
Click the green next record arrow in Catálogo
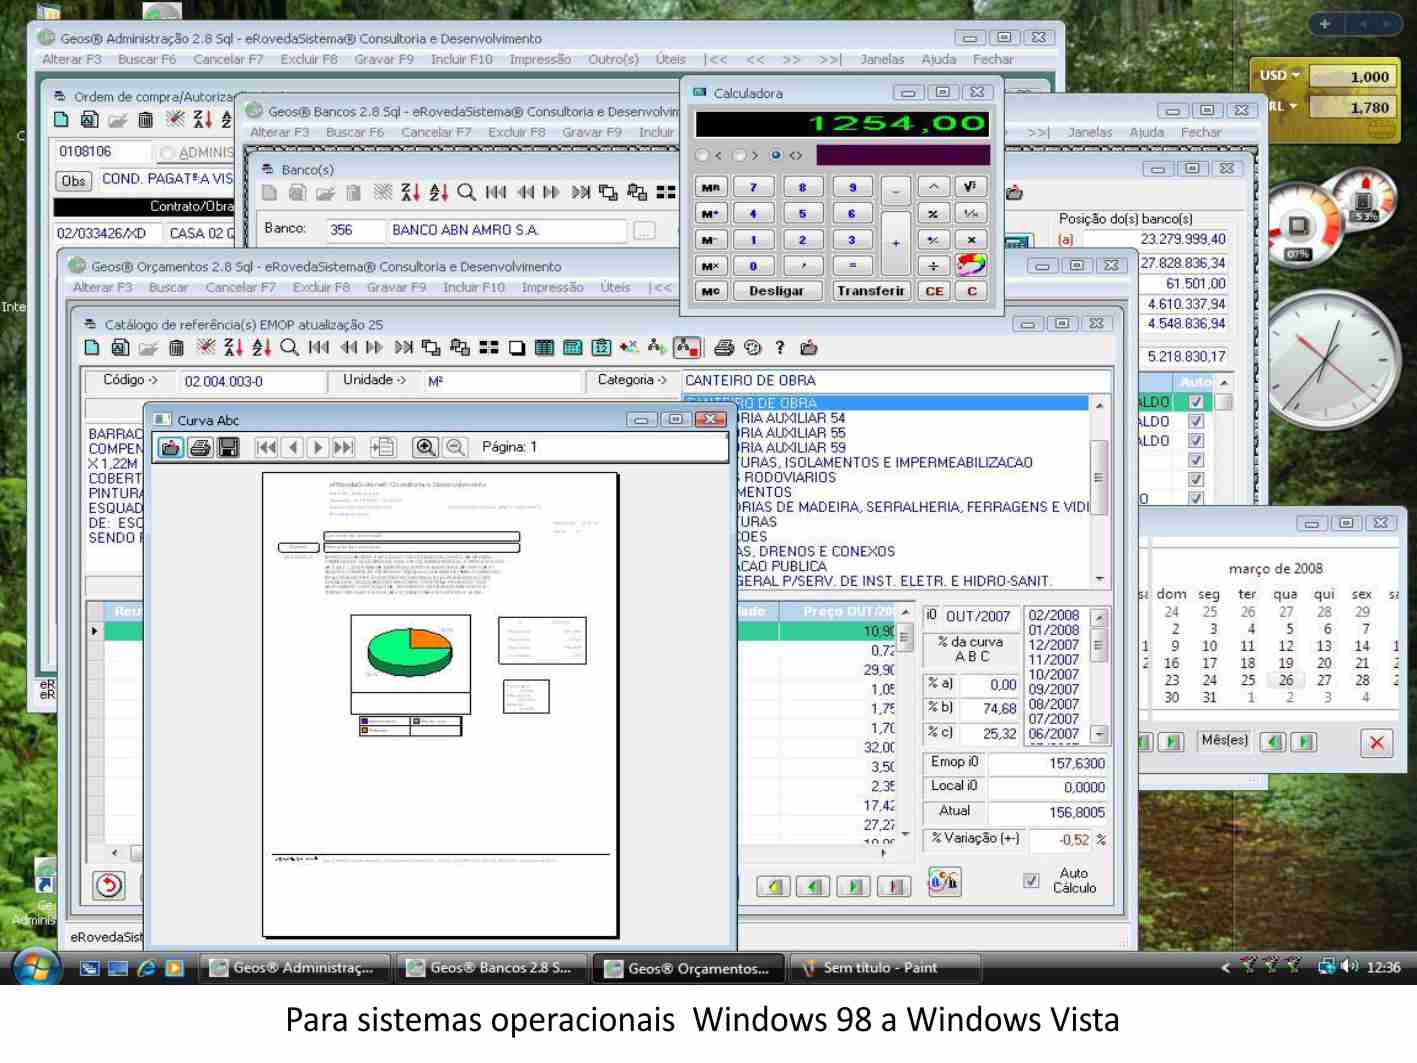(x=854, y=886)
